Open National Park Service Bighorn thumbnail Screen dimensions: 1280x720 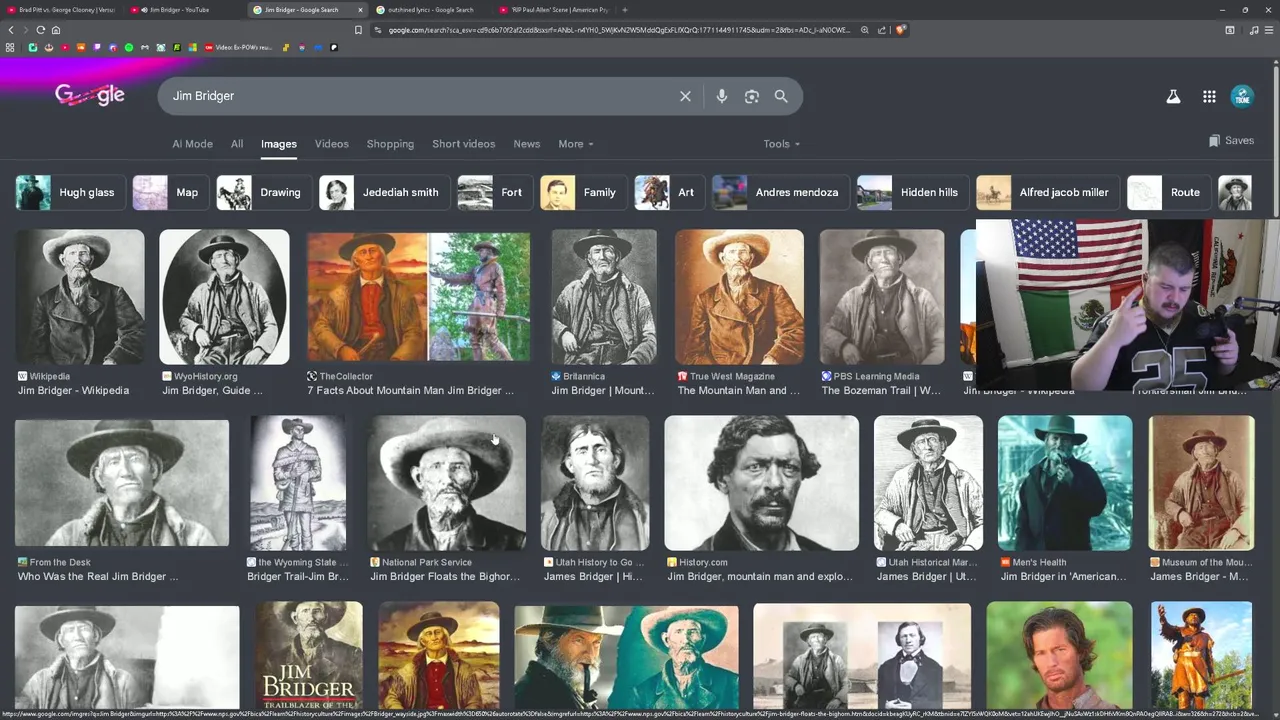pos(447,483)
